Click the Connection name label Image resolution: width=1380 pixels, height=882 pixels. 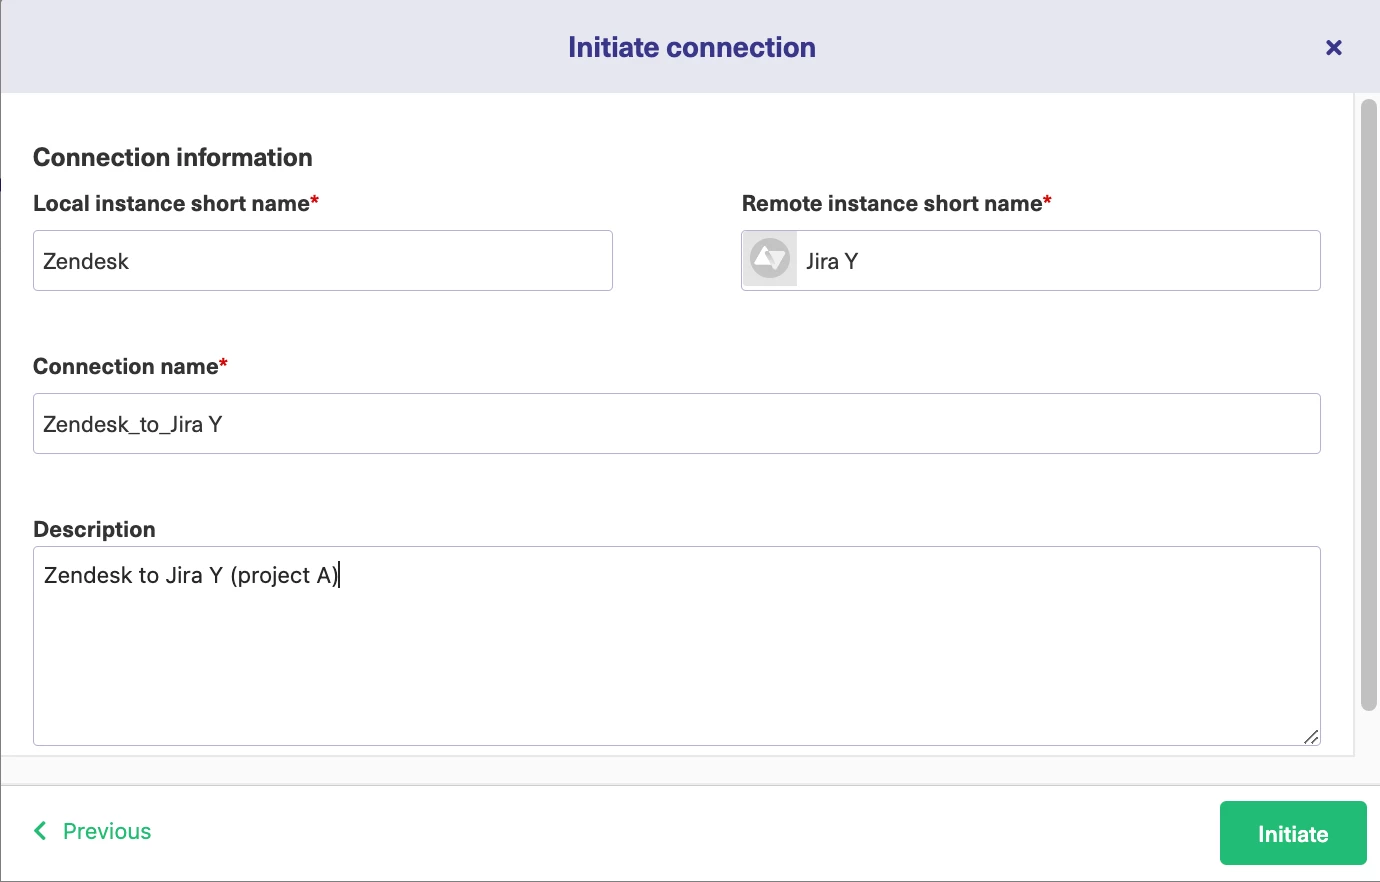130,366
